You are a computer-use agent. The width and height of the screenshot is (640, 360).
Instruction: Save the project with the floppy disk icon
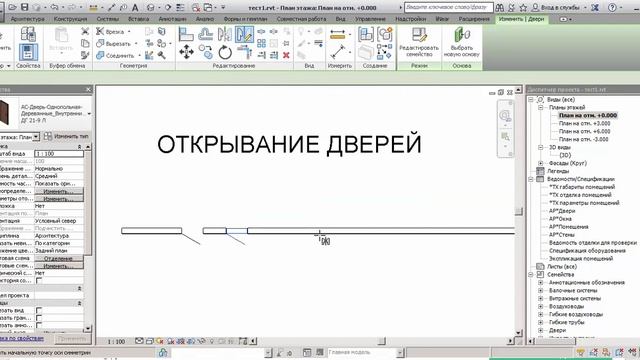tap(24, 7)
